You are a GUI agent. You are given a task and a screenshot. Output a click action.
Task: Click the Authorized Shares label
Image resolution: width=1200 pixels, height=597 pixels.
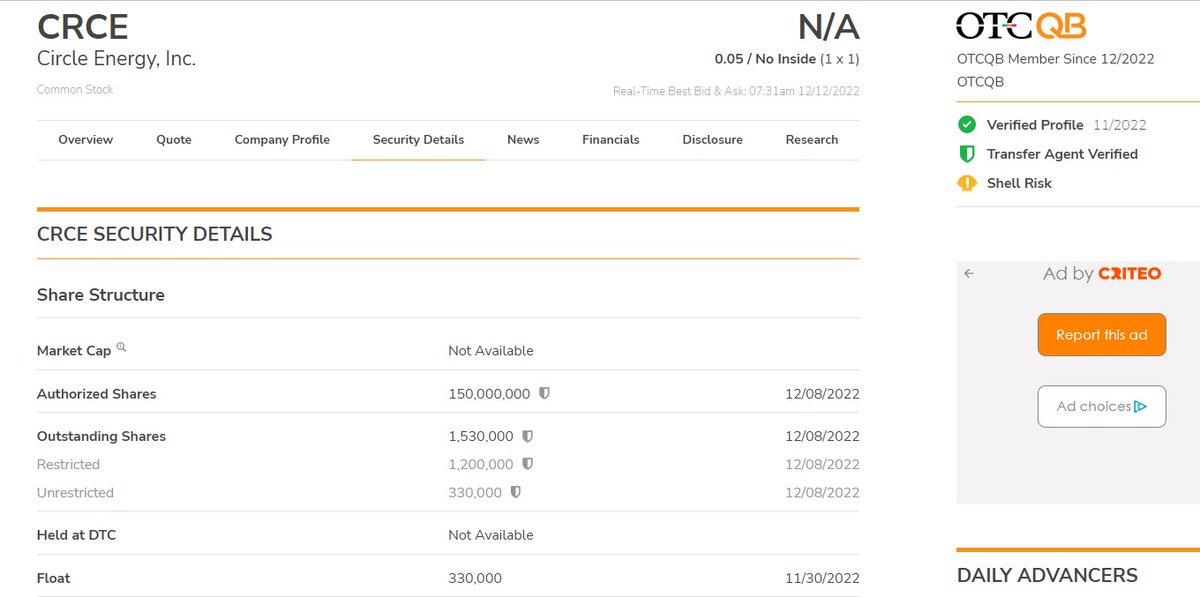click(97, 394)
